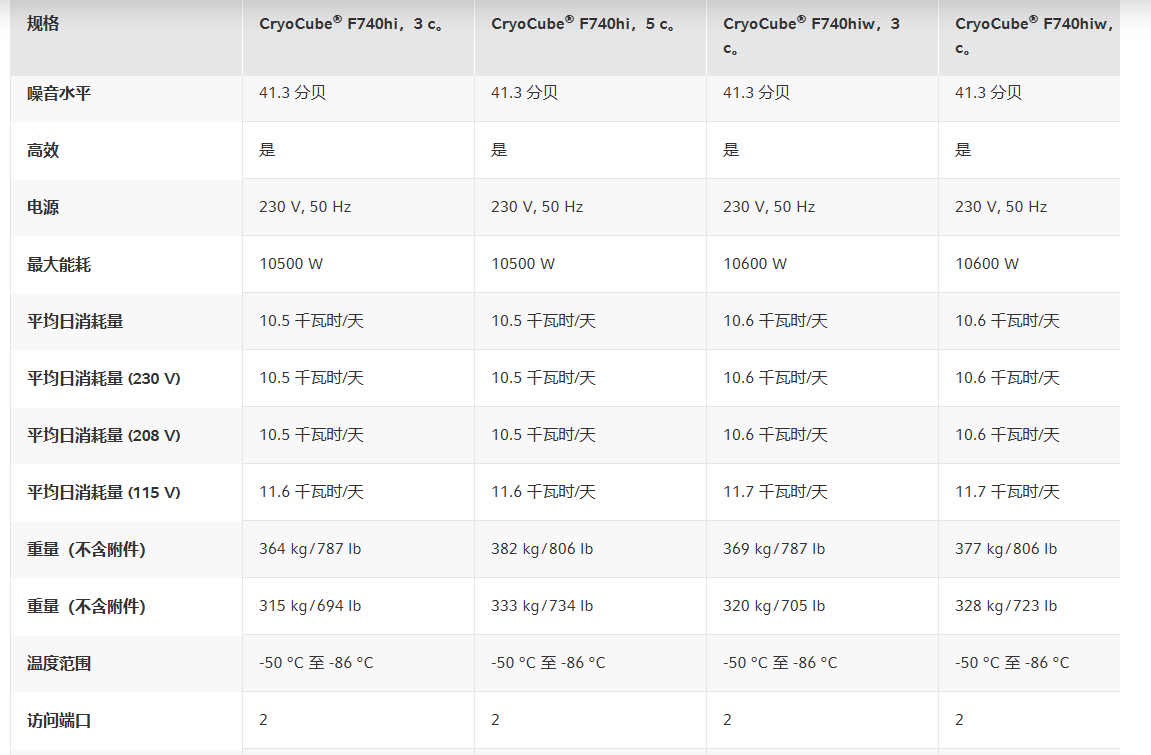
Task: Click the CryoCube F740hiw, 3 c. column header
Action: [x=811, y=35]
